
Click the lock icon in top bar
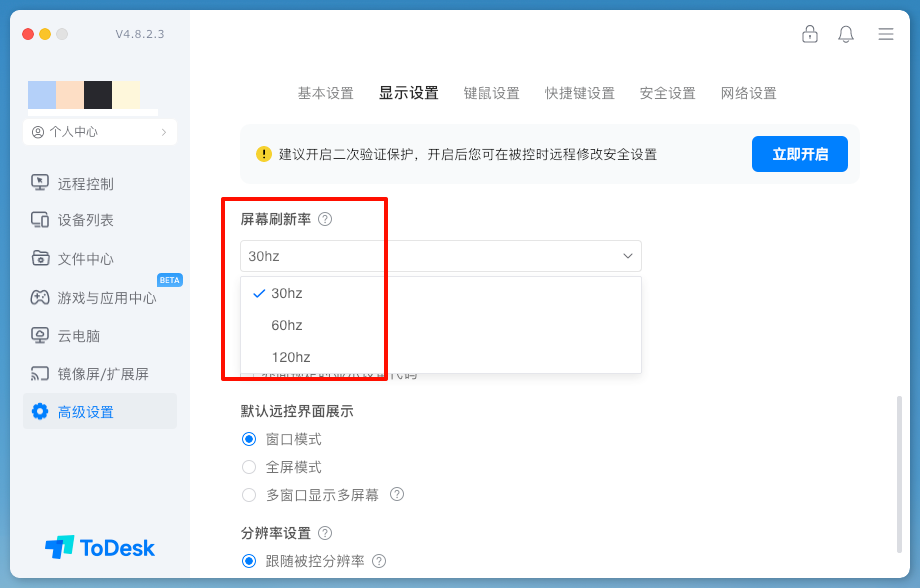coord(810,34)
